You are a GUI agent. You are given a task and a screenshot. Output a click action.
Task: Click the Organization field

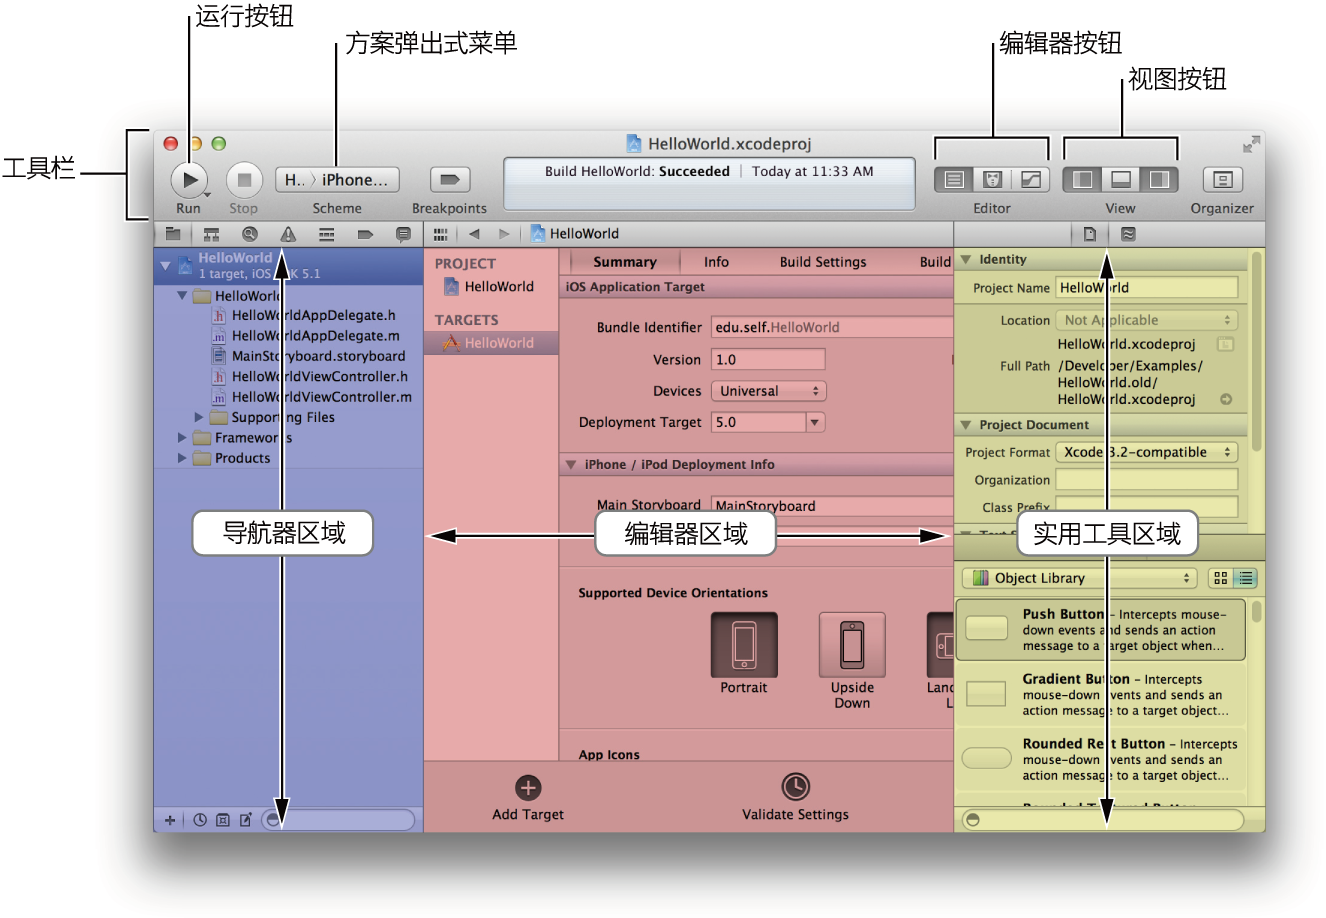coord(1147,480)
